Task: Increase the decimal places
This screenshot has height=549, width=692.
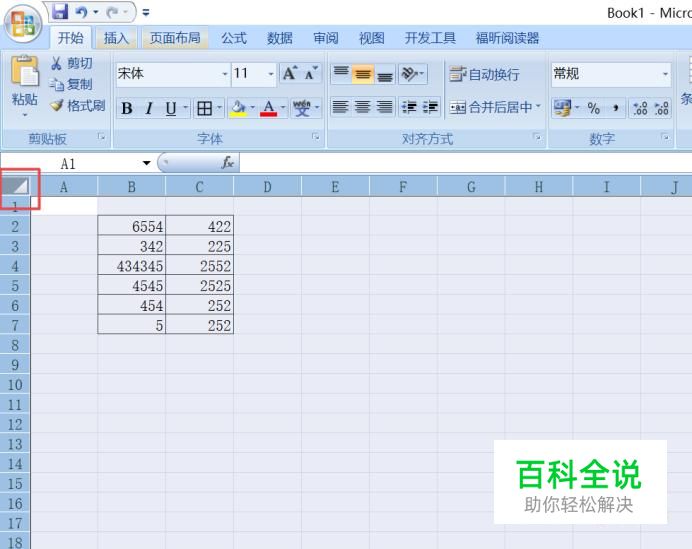Action: [x=640, y=108]
